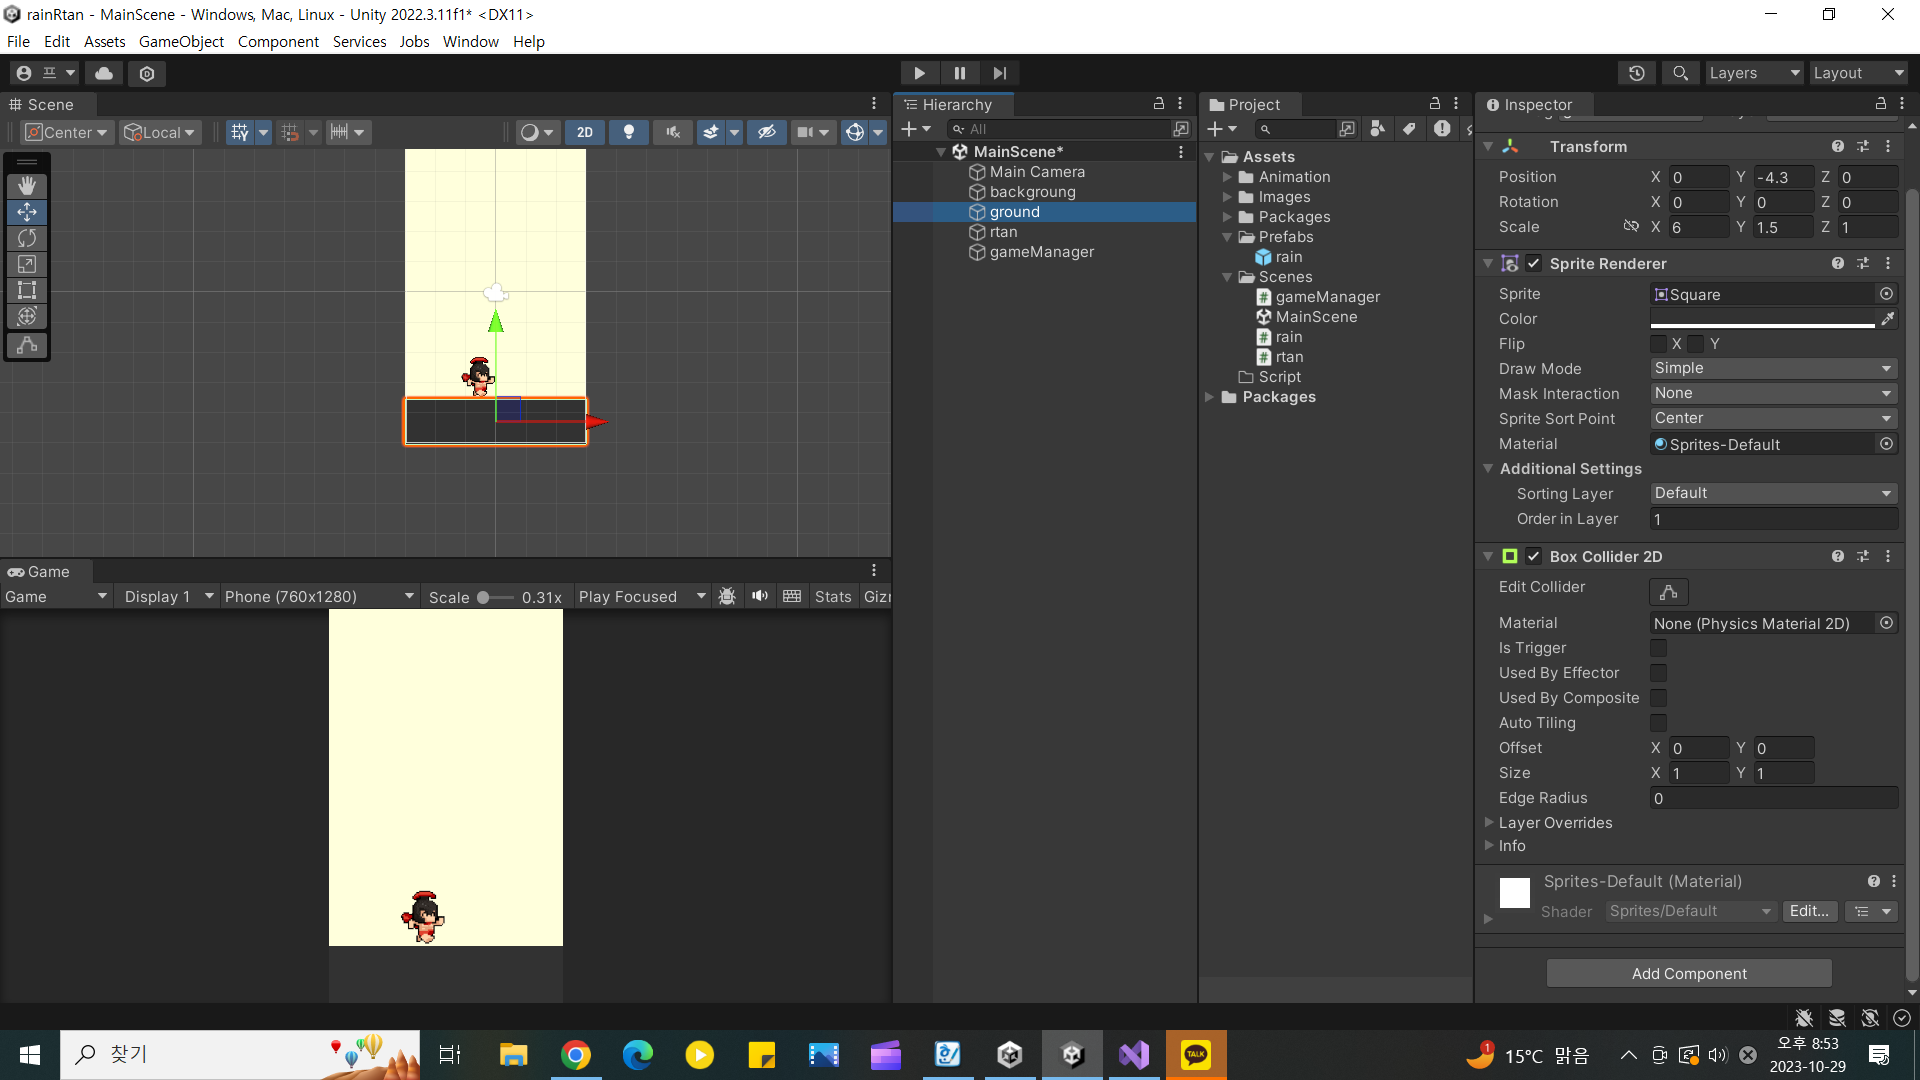This screenshot has height=1080, width=1920.
Task: Expand Layer Overrides section
Action: (x=1489, y=823)
